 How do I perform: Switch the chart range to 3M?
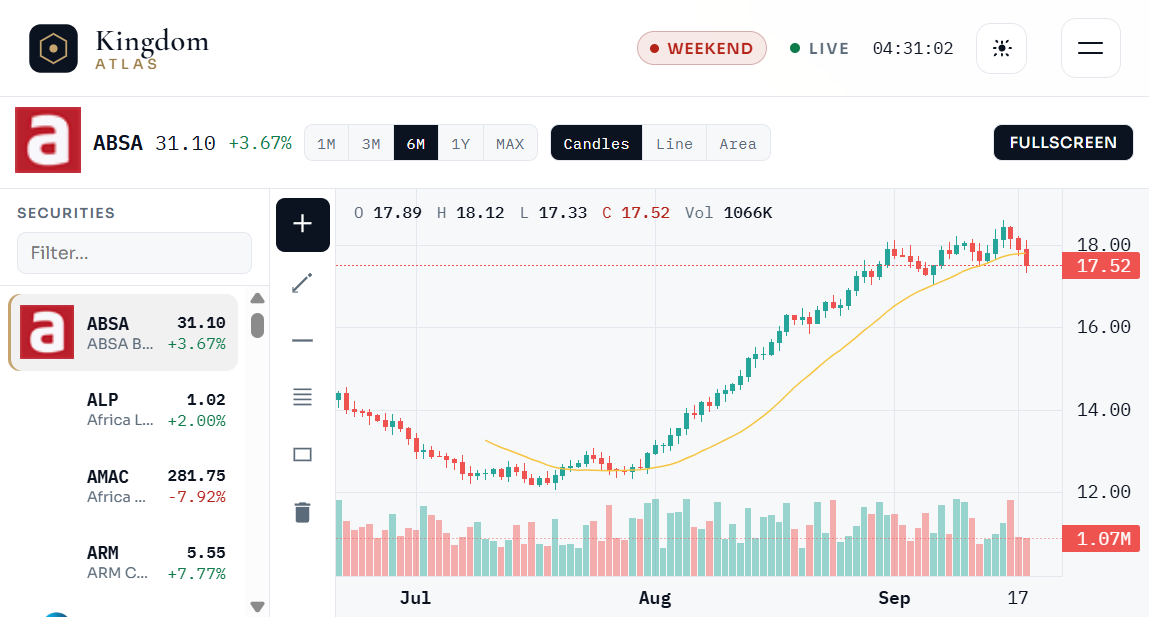(372, 143)
